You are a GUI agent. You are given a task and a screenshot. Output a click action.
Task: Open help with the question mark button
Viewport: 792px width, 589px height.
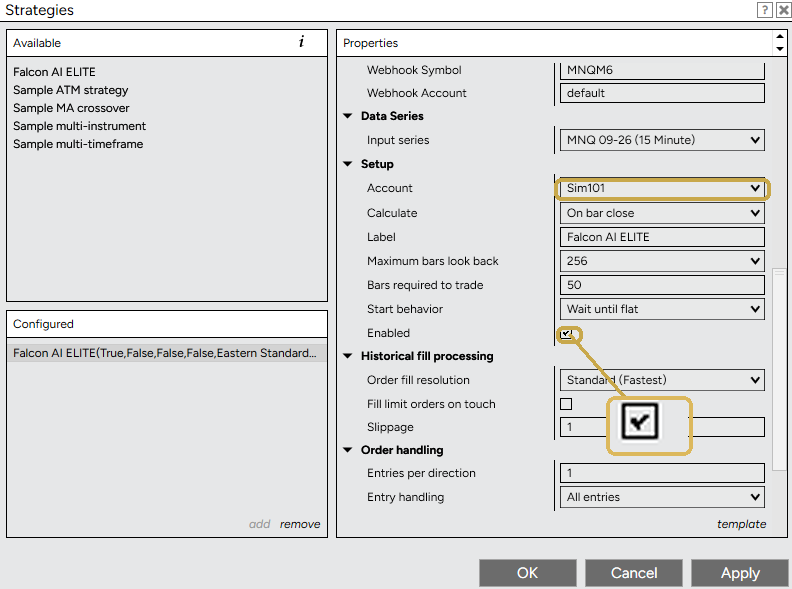[x=765, y=10]
